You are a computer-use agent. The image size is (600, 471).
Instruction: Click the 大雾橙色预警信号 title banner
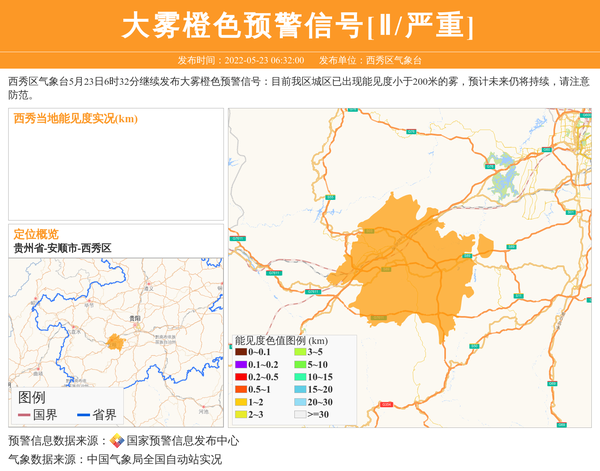tap(299, 26)
